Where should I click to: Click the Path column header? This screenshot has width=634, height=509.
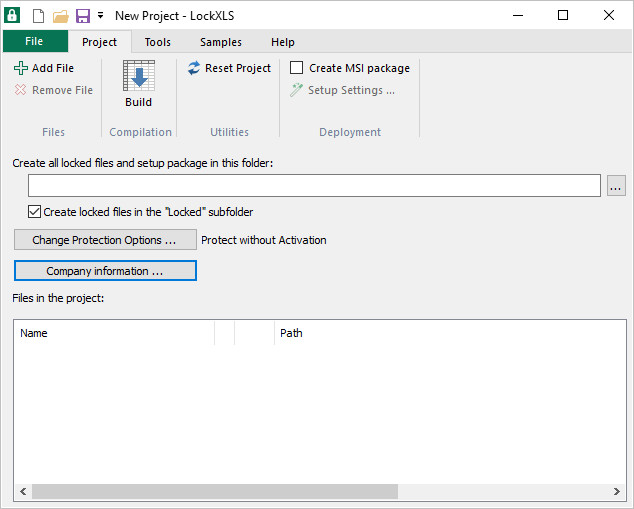click(x=450, y=333)
